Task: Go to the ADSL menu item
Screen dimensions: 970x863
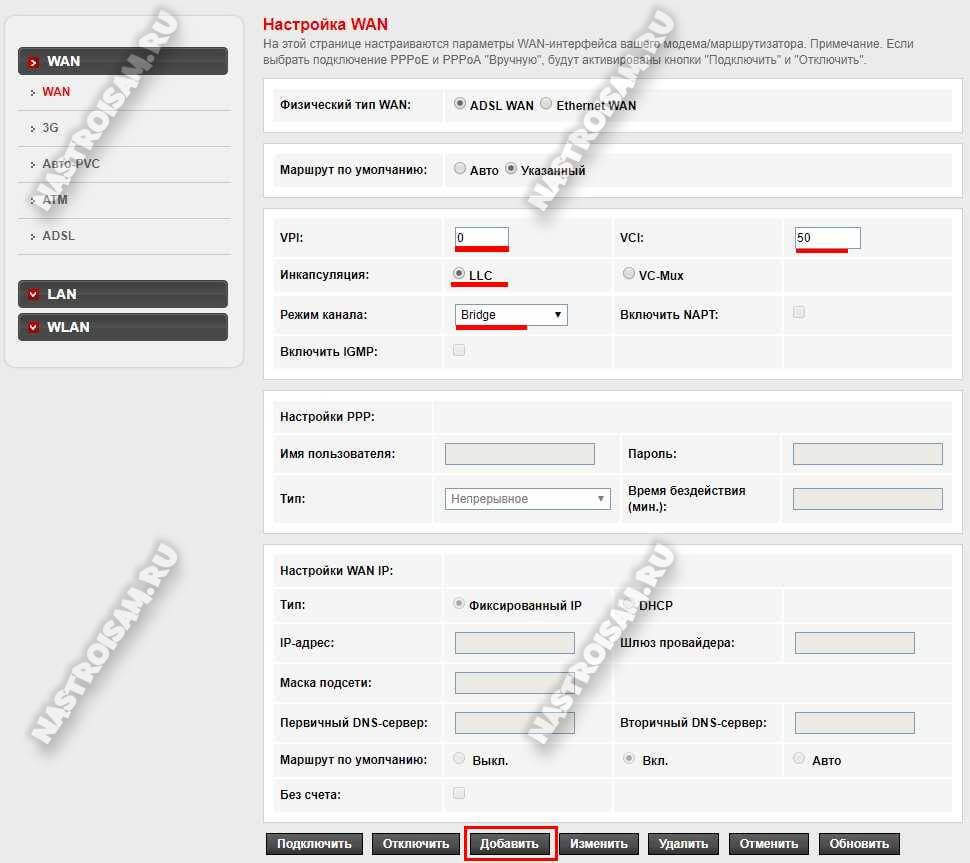Action: (x=58, y=236)
